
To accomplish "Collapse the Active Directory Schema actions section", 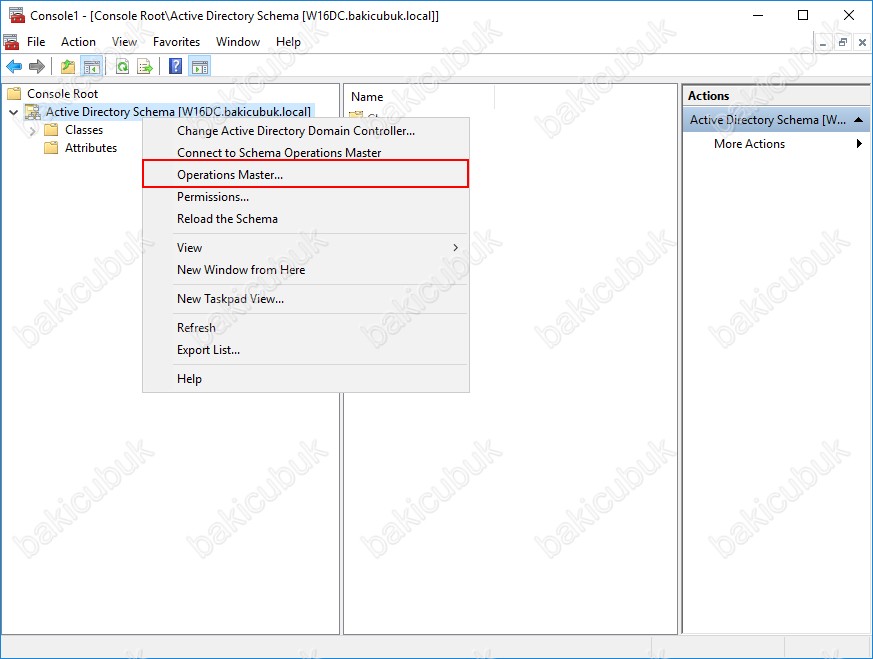I will click(859, 120).
